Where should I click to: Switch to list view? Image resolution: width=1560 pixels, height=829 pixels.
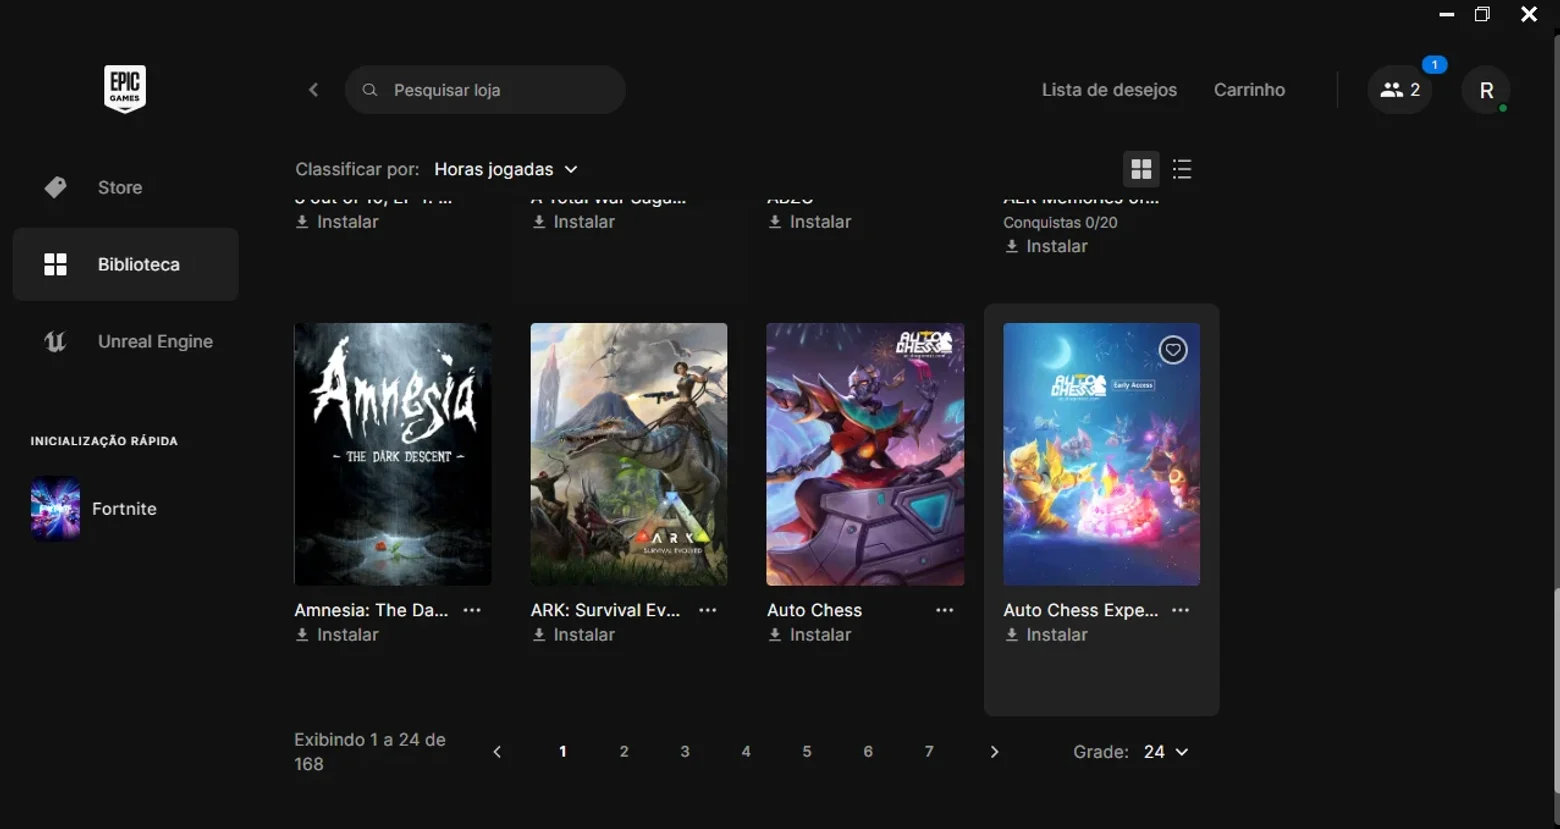pos(1182,169)
